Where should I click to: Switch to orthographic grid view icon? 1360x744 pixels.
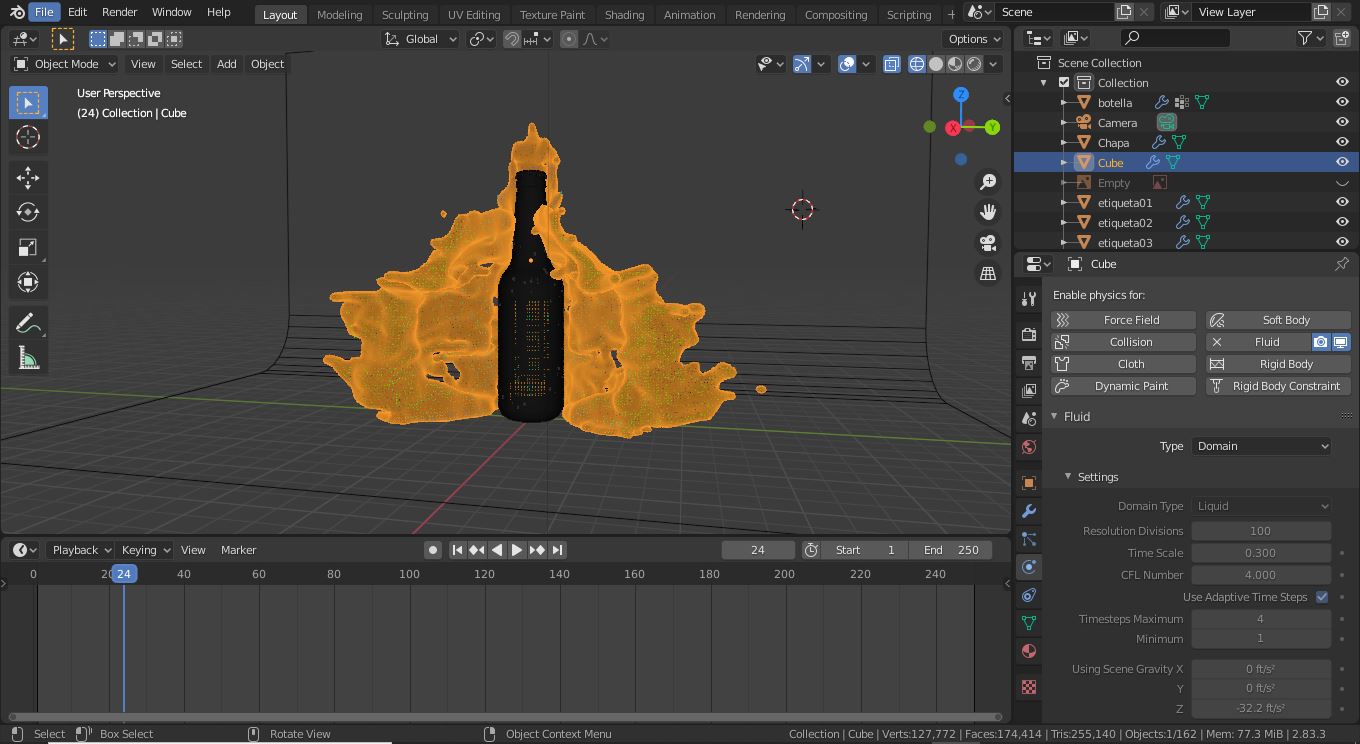[x=988, y=273]
